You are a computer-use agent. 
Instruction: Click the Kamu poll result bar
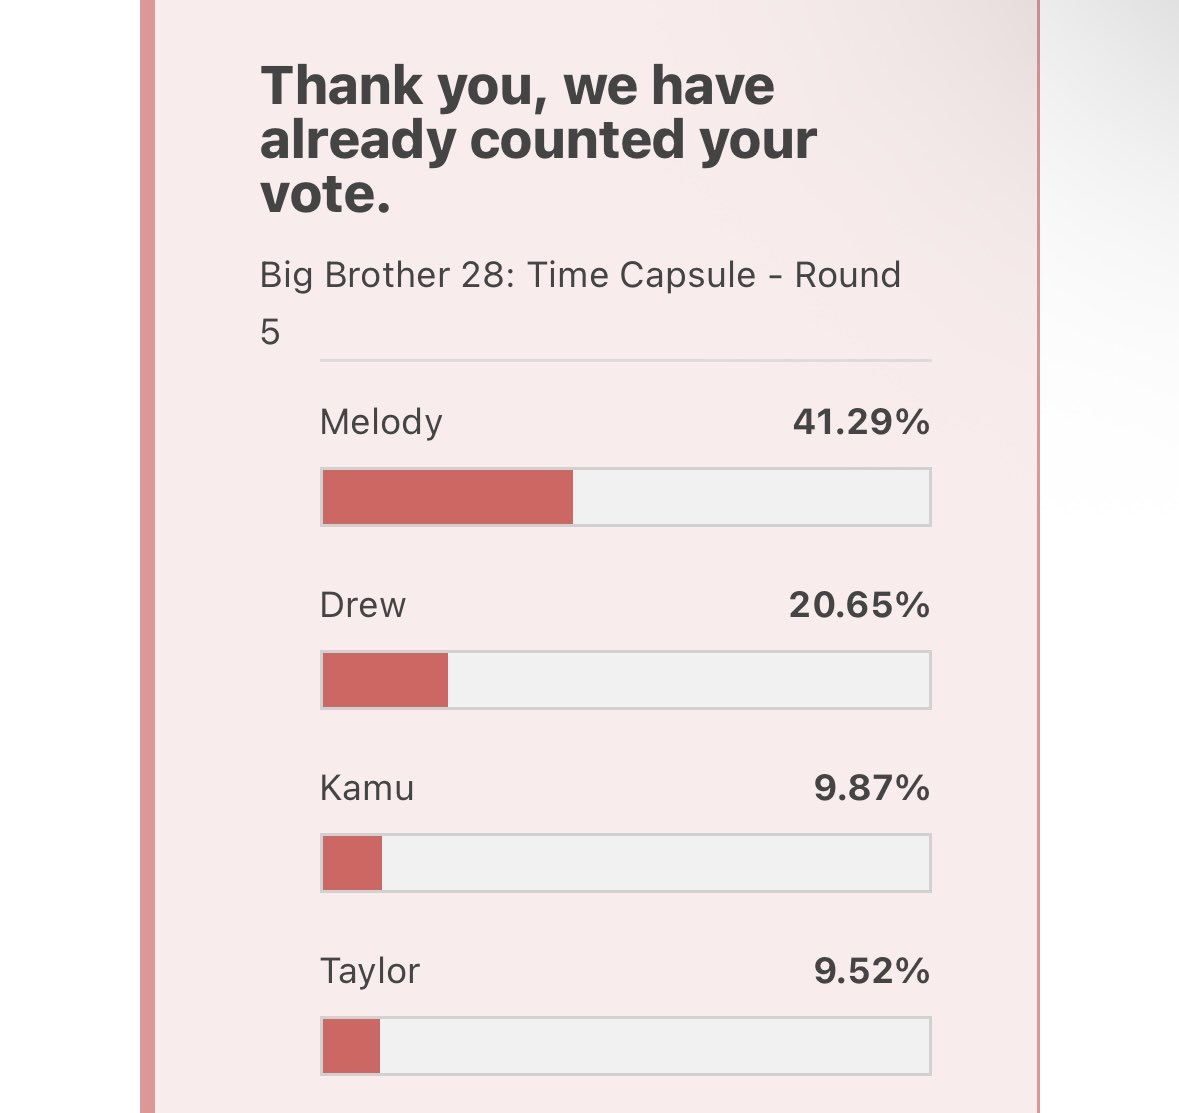point(626,863)
